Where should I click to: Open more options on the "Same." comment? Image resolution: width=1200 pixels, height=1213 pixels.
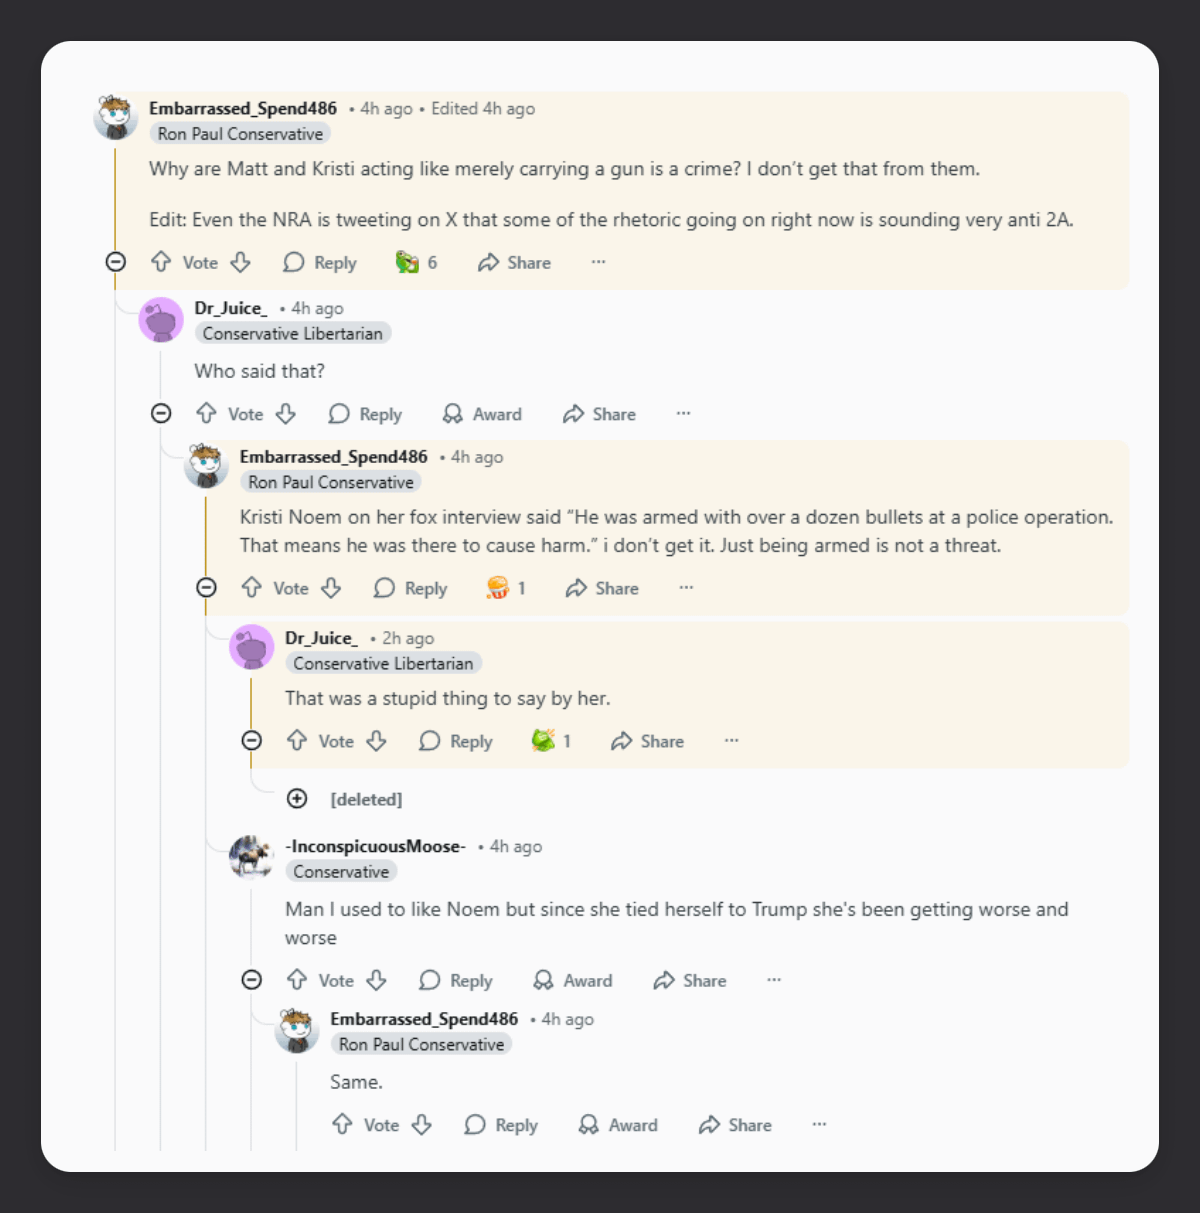[x=819, y=1124]
